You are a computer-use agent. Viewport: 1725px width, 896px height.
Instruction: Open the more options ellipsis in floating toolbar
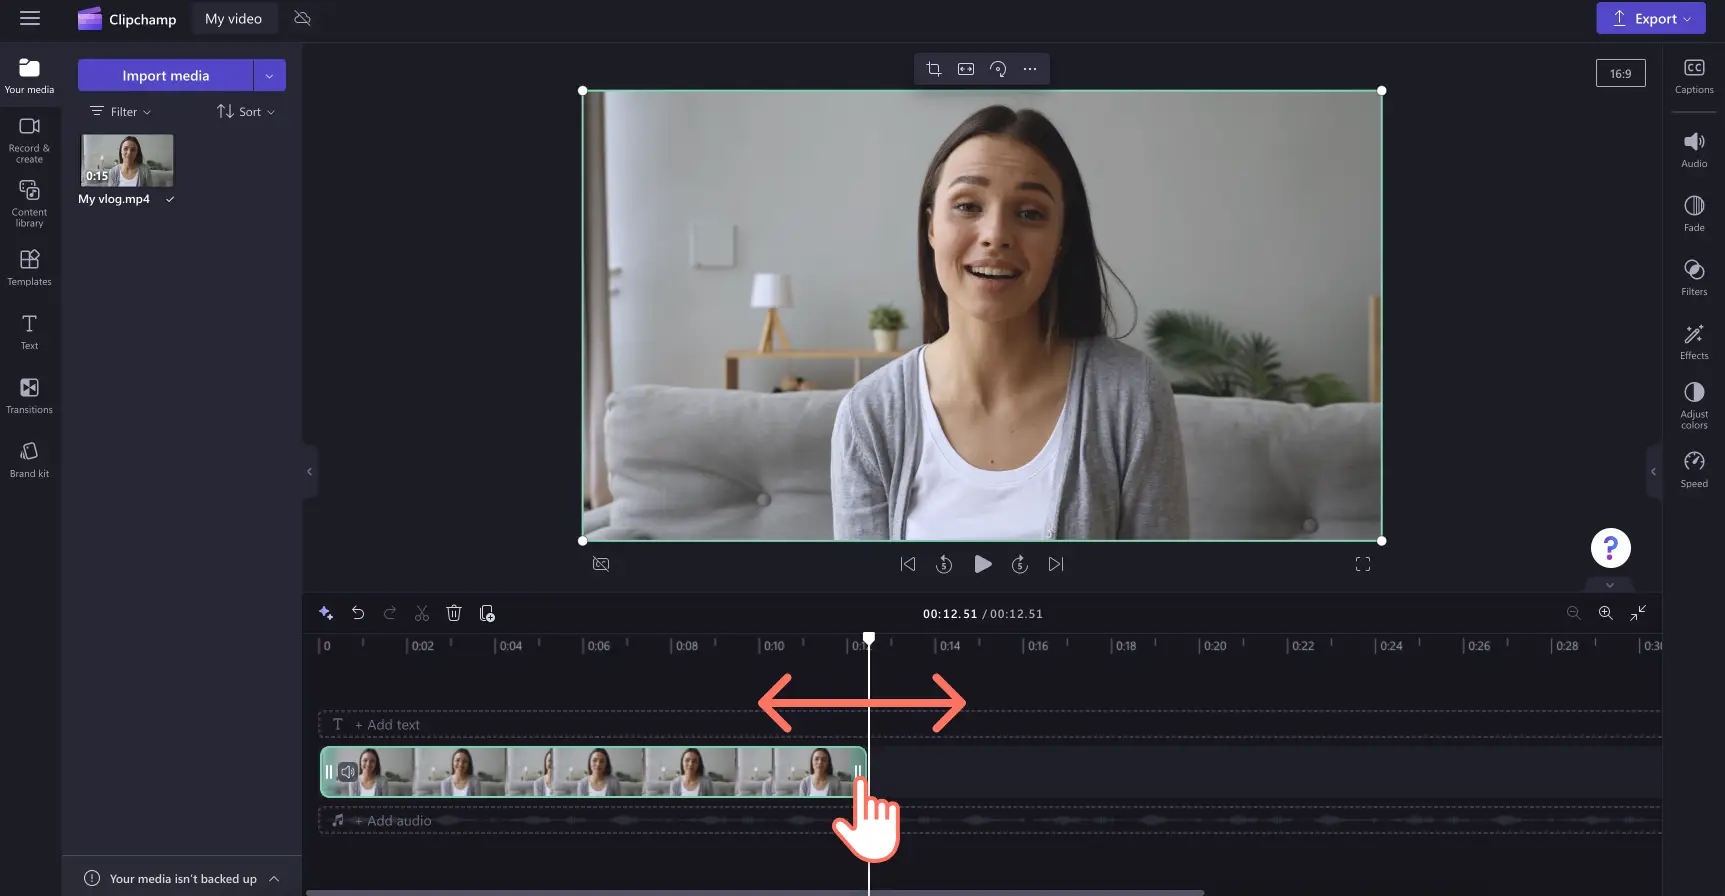[1030, 69]
